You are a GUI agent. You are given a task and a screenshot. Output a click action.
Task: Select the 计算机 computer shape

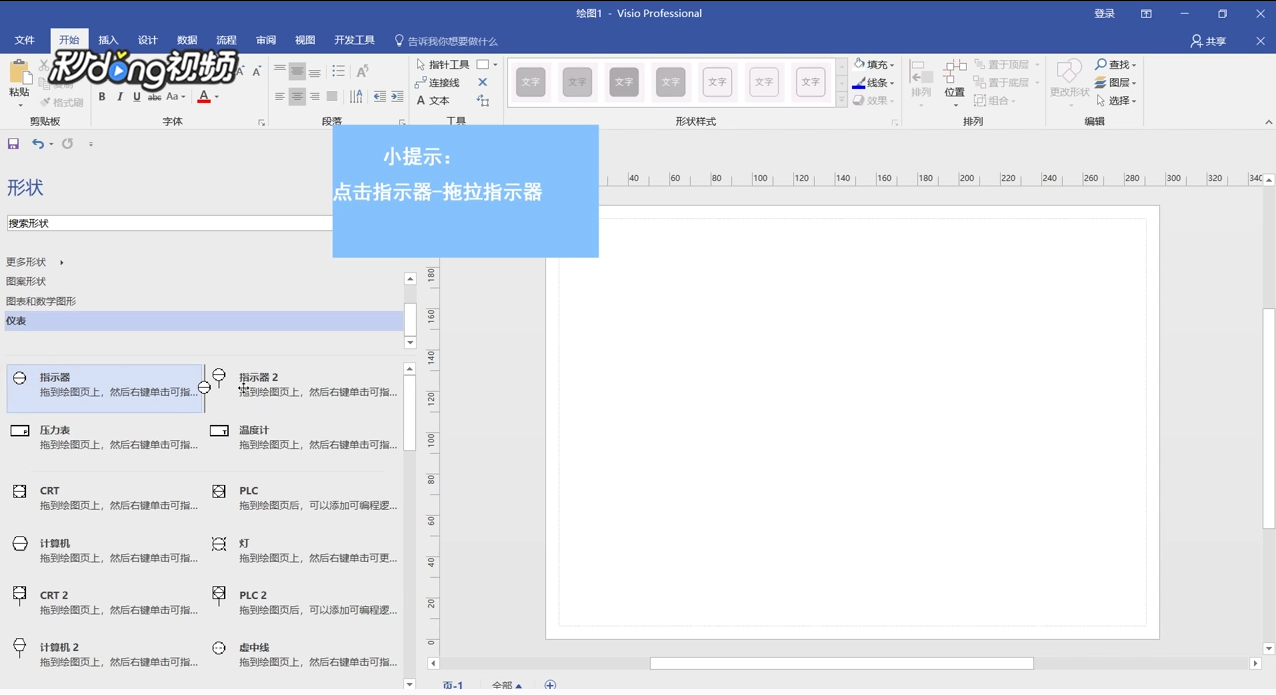[x=105, y=550]
